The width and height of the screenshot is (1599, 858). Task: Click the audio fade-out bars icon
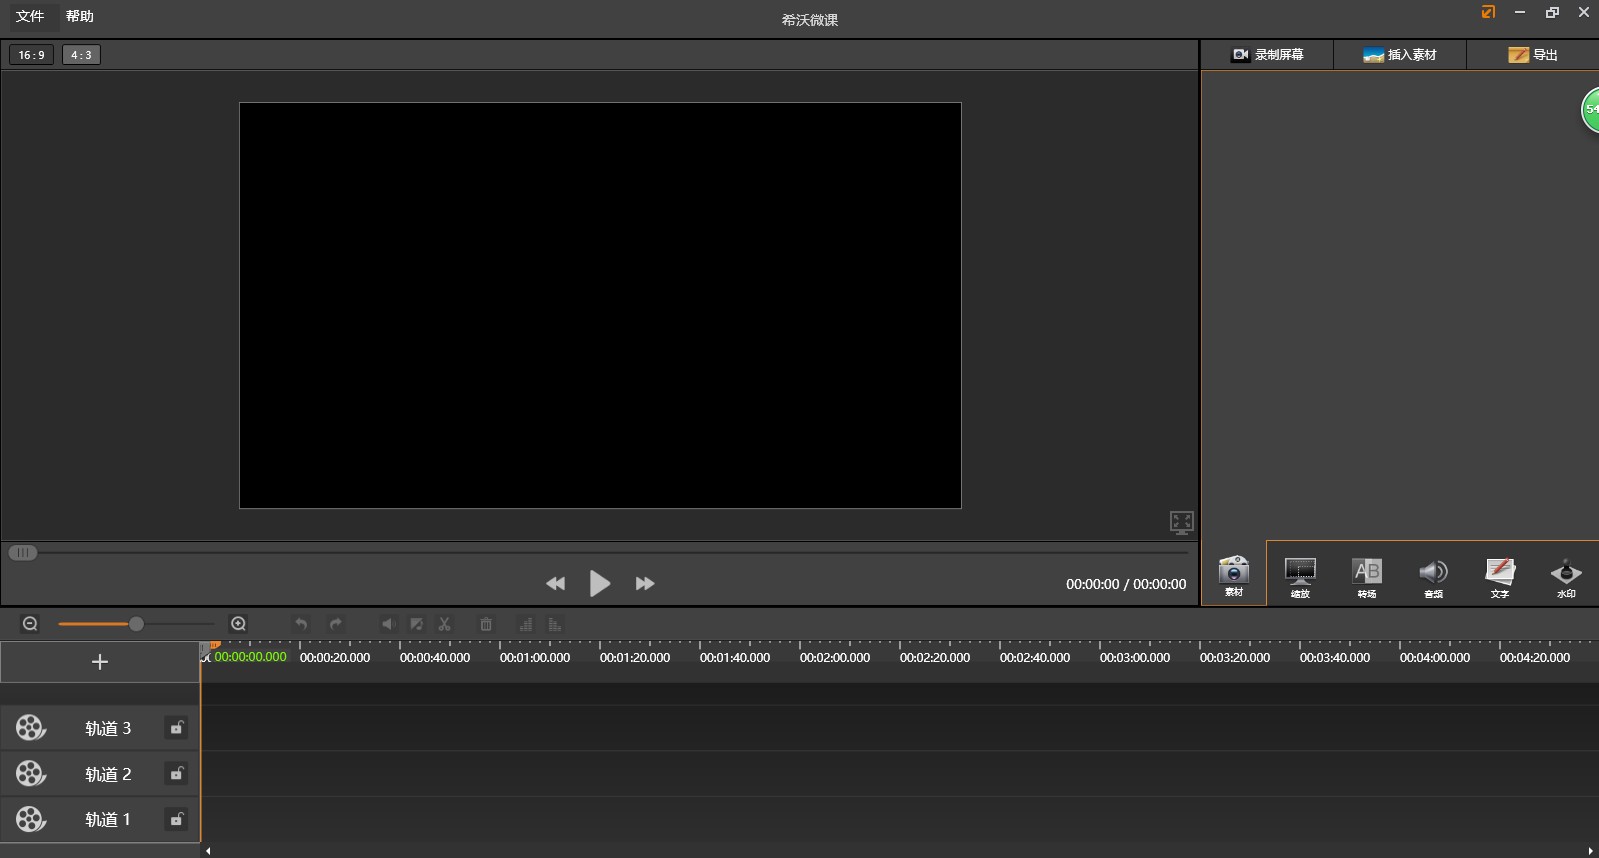point(555,624)
